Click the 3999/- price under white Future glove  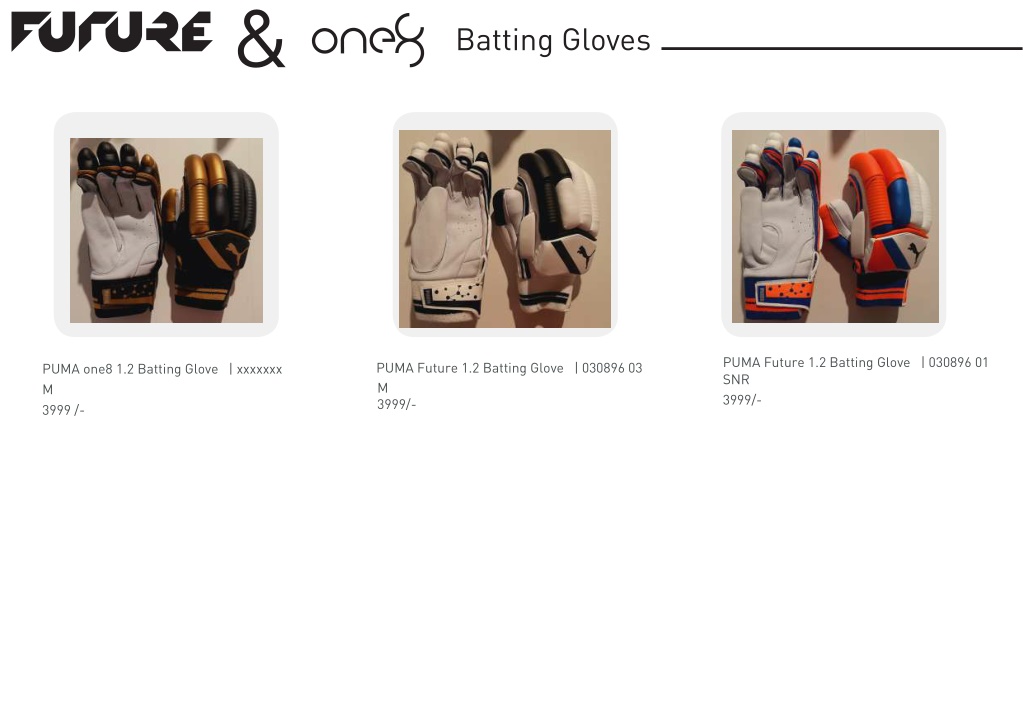[397, 404]
